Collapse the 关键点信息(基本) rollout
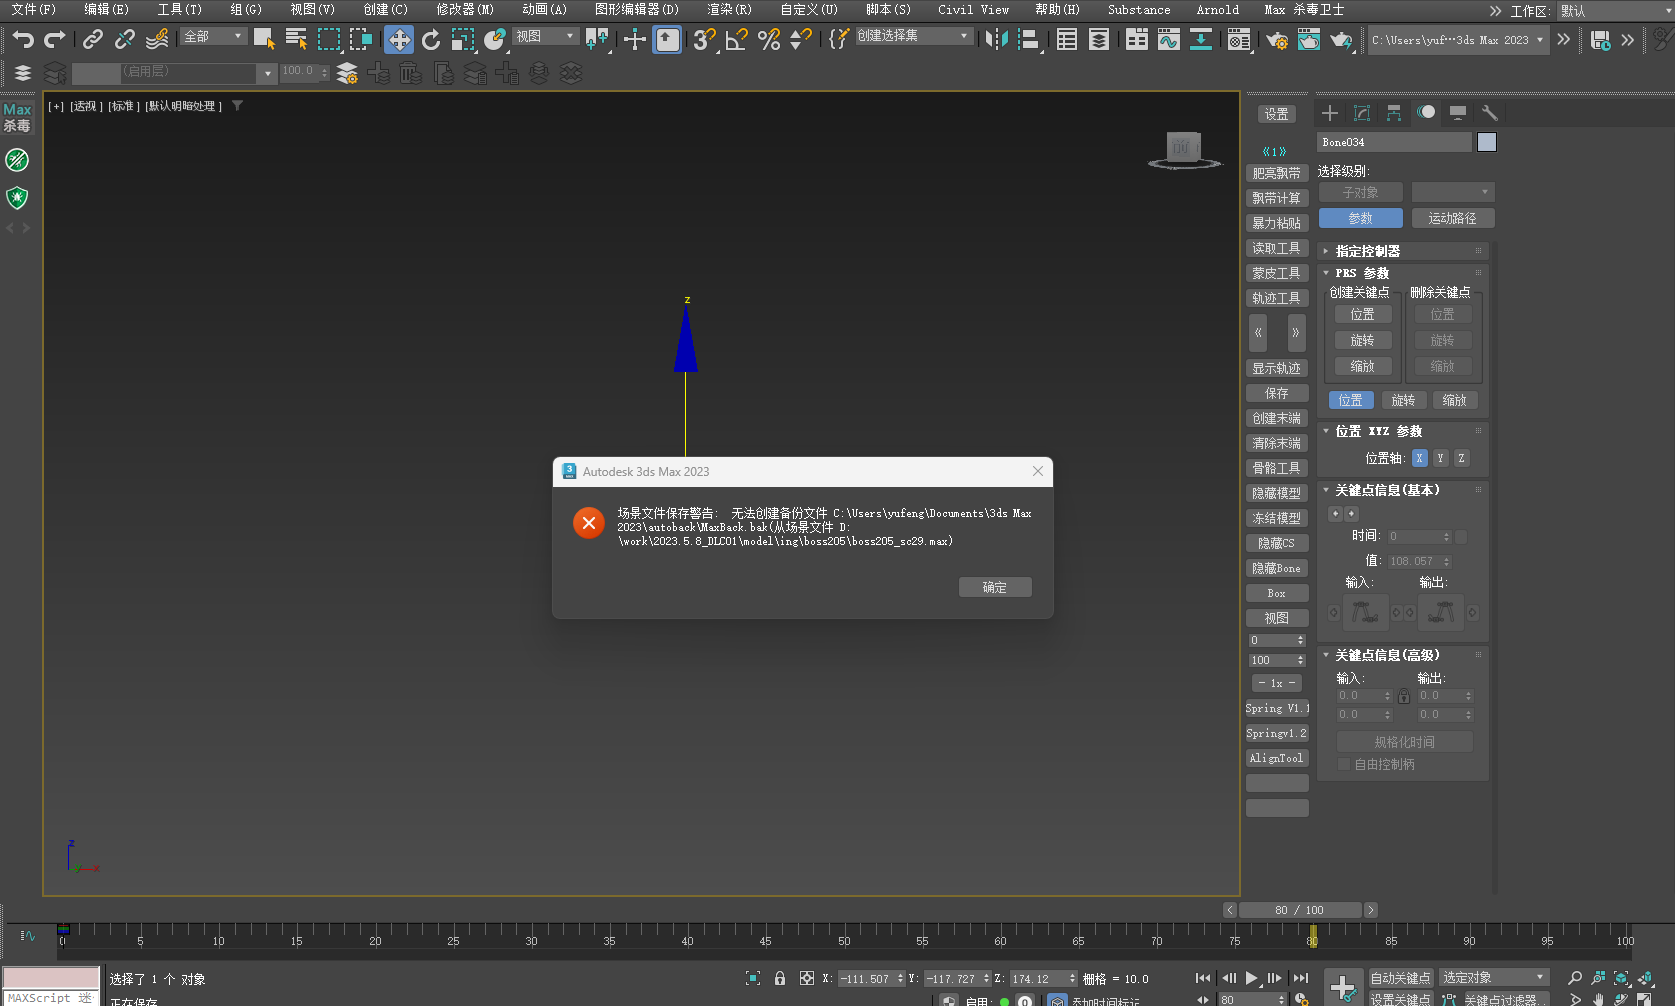Screen dimensions: 1675x1006 [x=1402, y=490]
